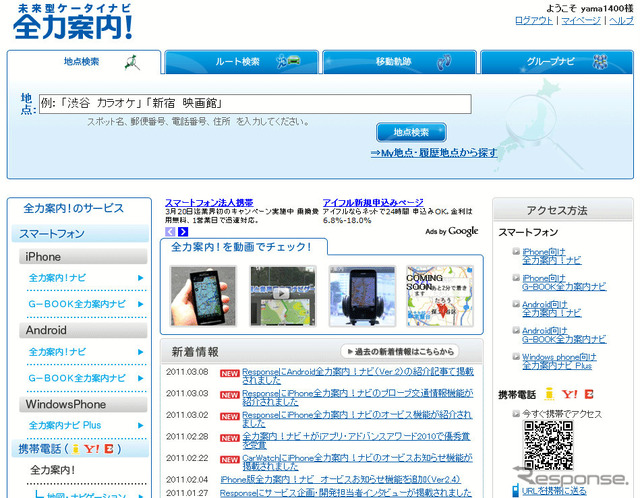640x498 pixels.
Task: Open Android G-BOOK全力案内ナビ sidebar item
Action: [x=77, y=378]
